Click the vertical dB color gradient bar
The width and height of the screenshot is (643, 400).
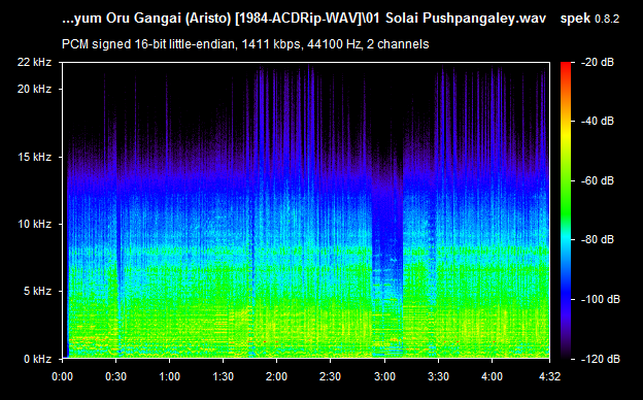[566, 210]
